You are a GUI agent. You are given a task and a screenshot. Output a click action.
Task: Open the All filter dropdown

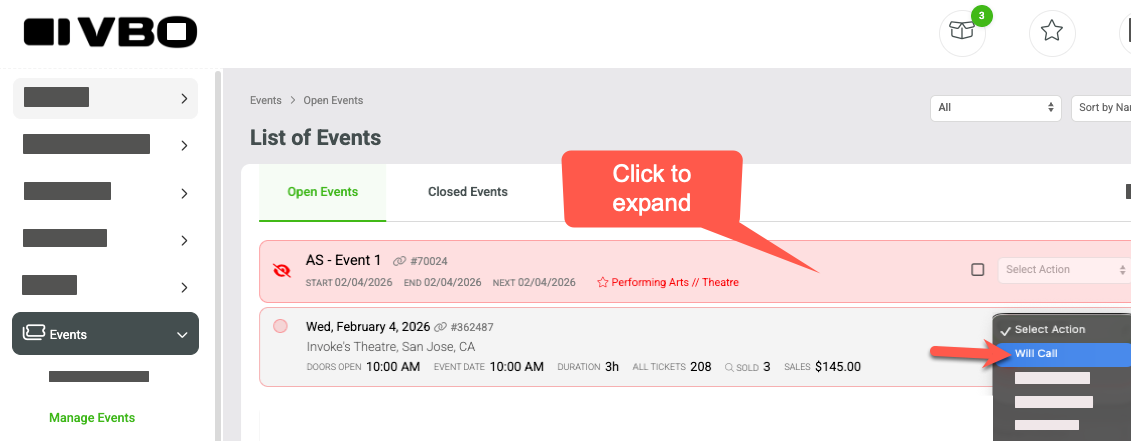click(995, 108)
